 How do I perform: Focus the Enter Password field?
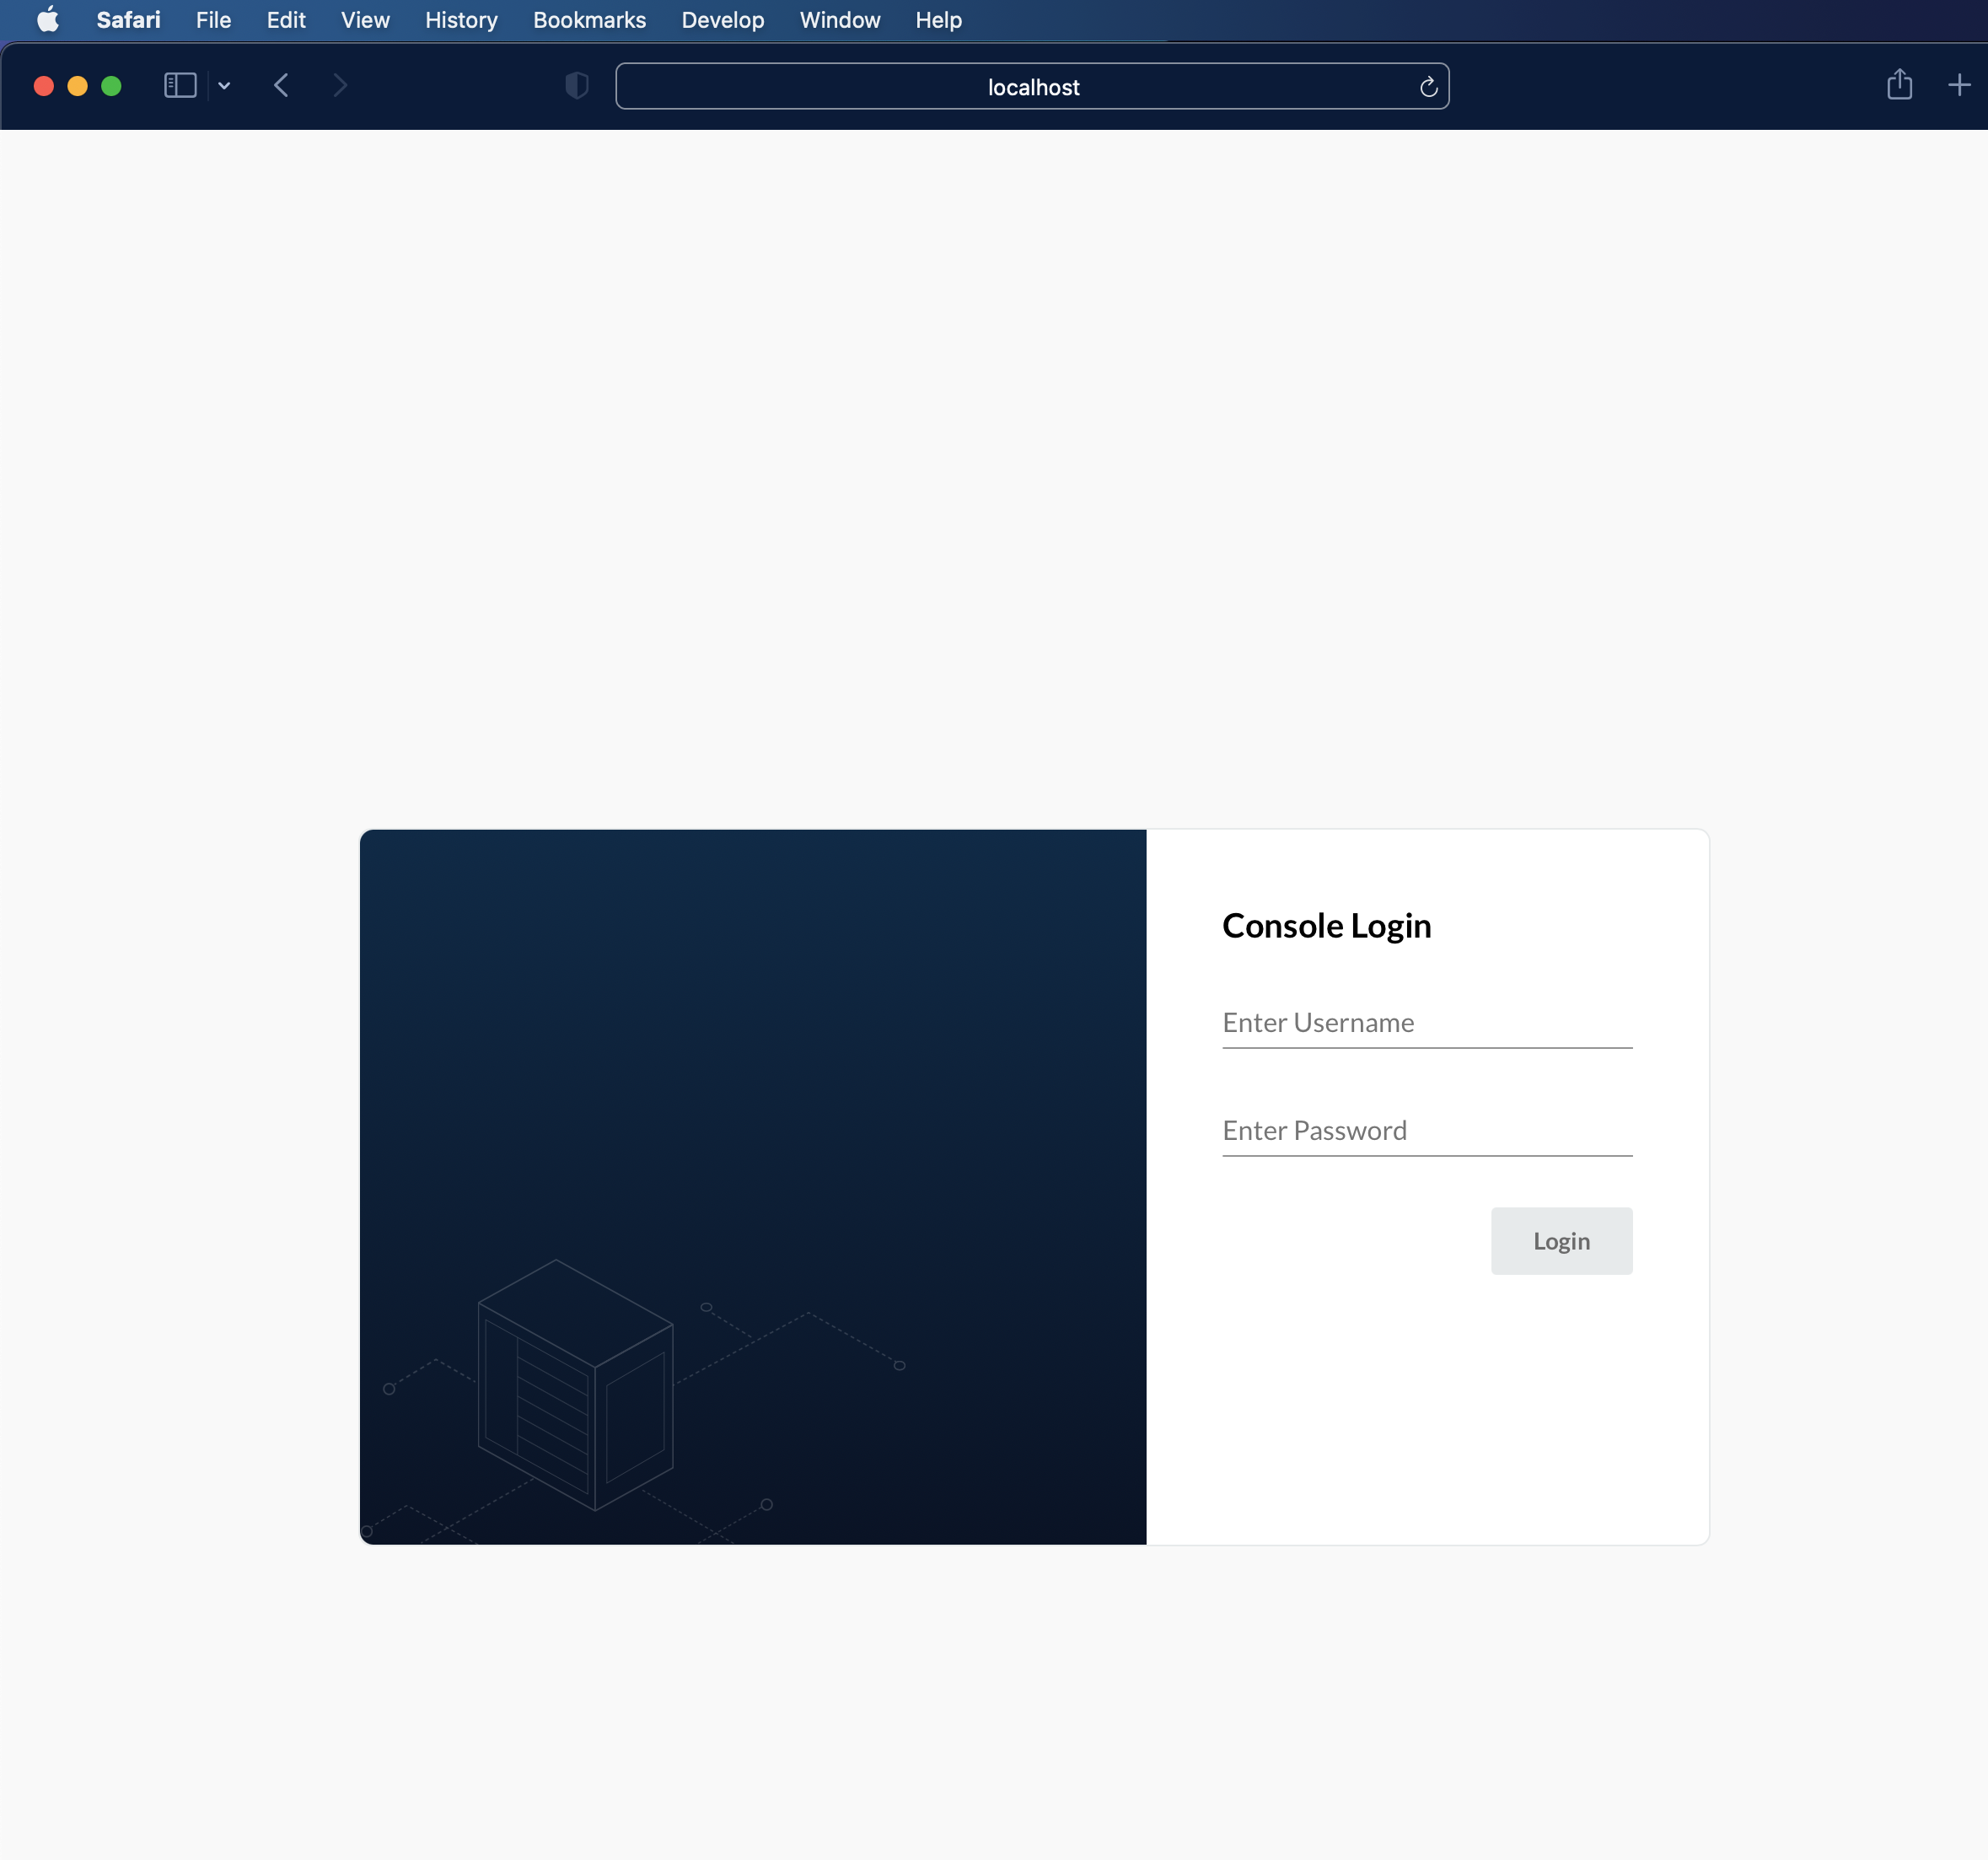(1426, 1131)
